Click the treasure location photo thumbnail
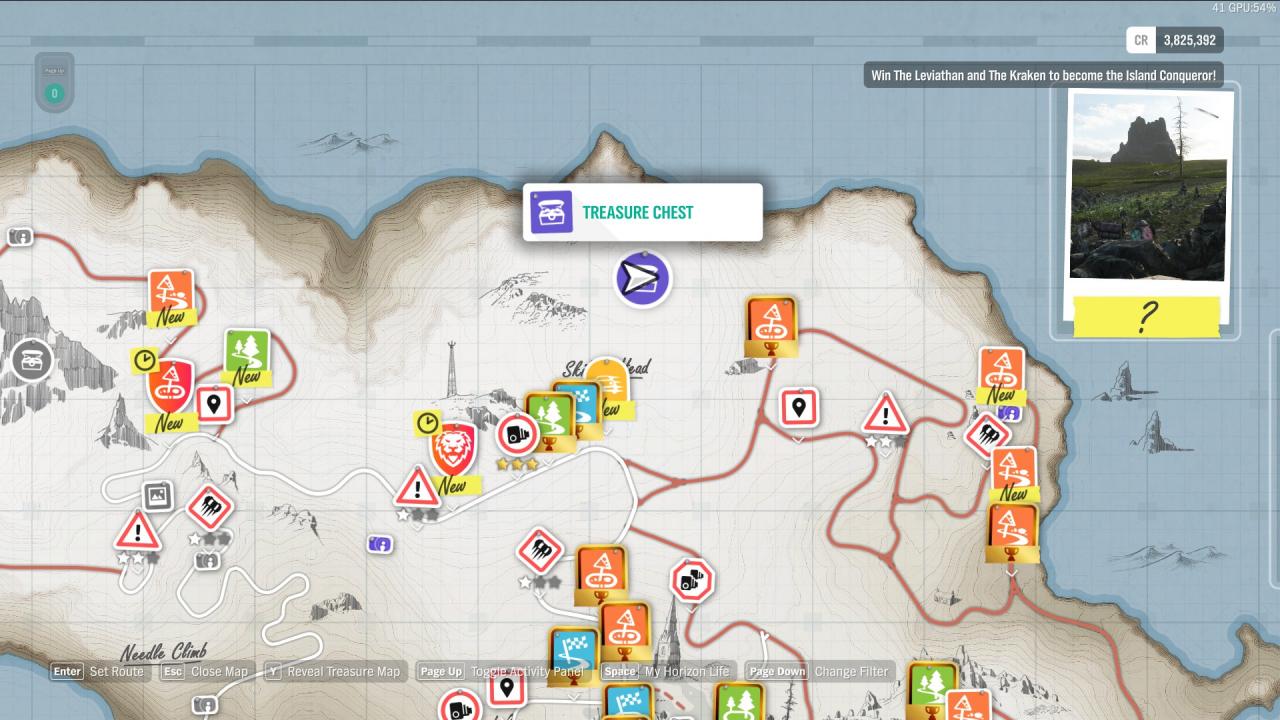 tap(1147, 186)
